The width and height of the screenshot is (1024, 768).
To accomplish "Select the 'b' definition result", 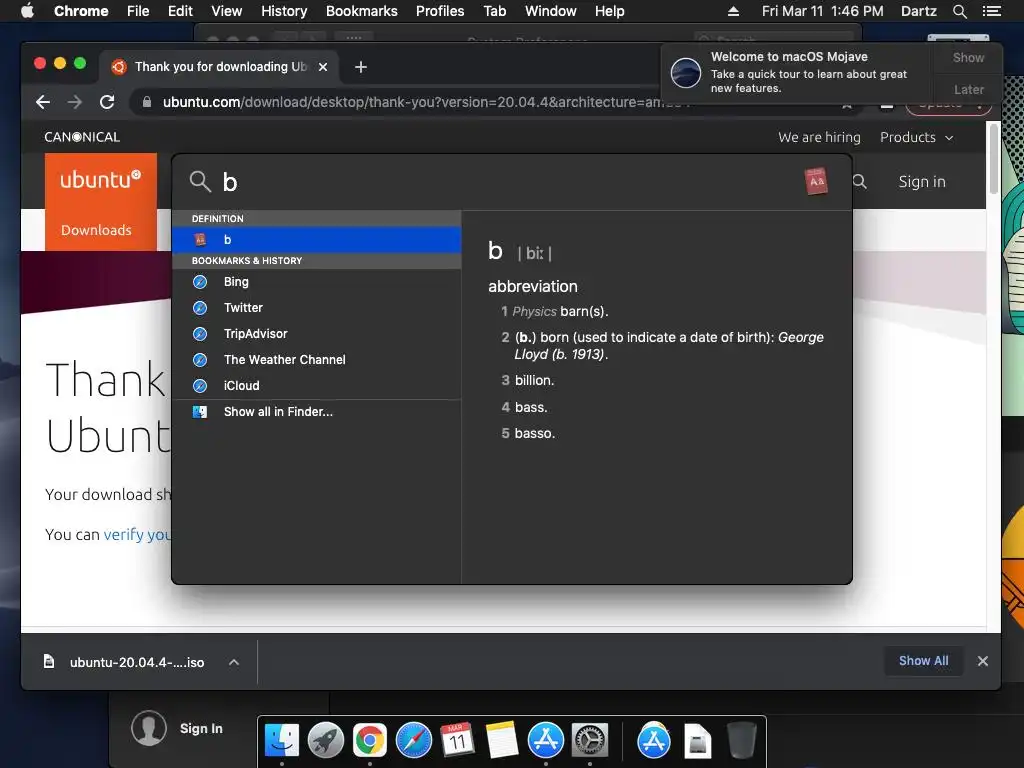I will click(317, 240).
